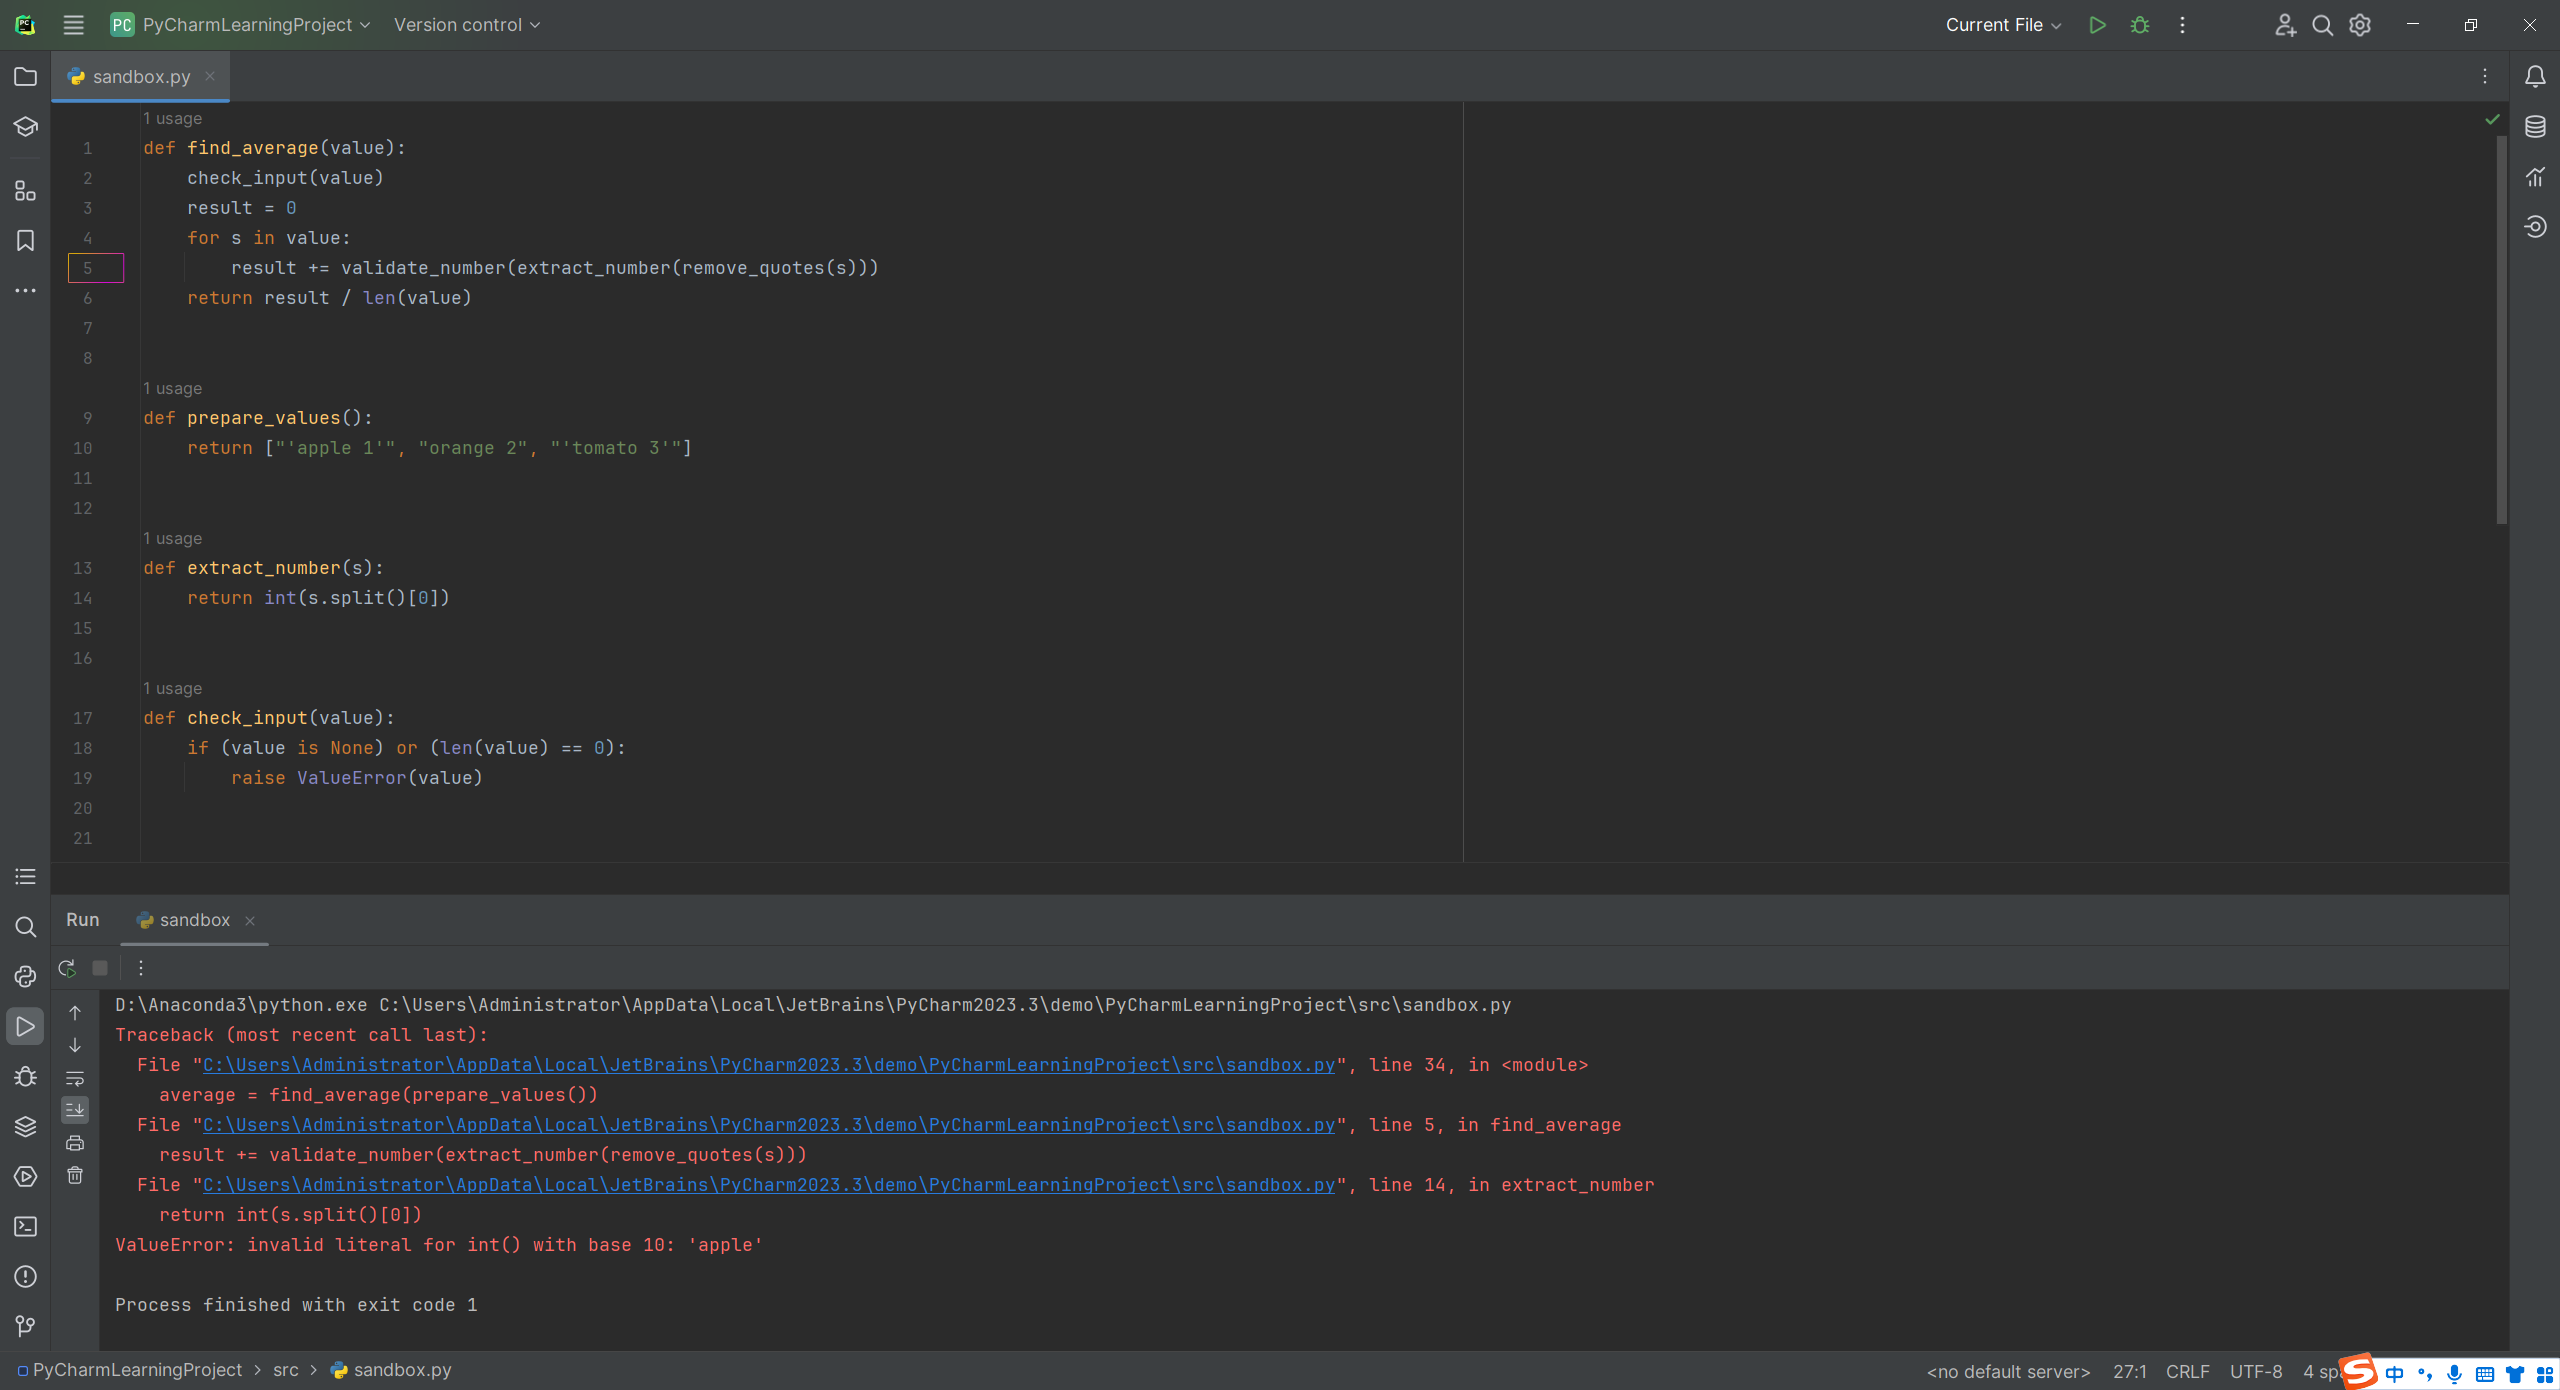Open the Database tool window
The width and height of the screenshot is (2560, 1390).
(2535, 127)
